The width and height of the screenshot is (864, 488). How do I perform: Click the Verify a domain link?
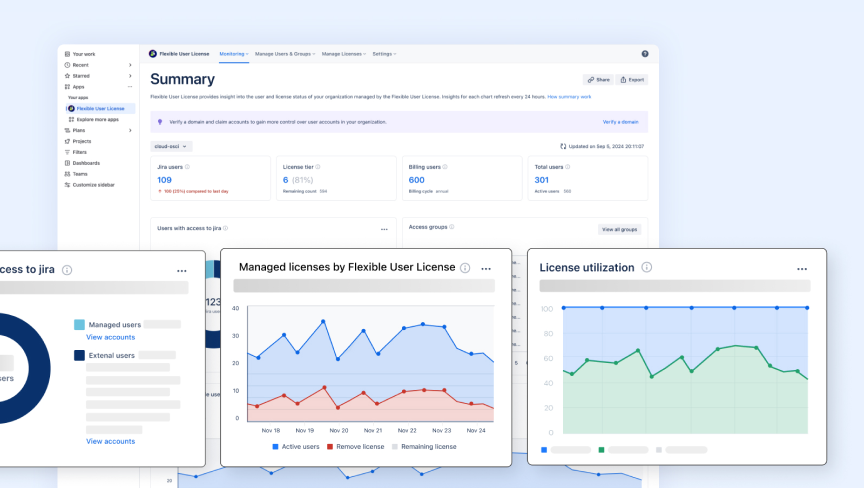tap(620, 122)
